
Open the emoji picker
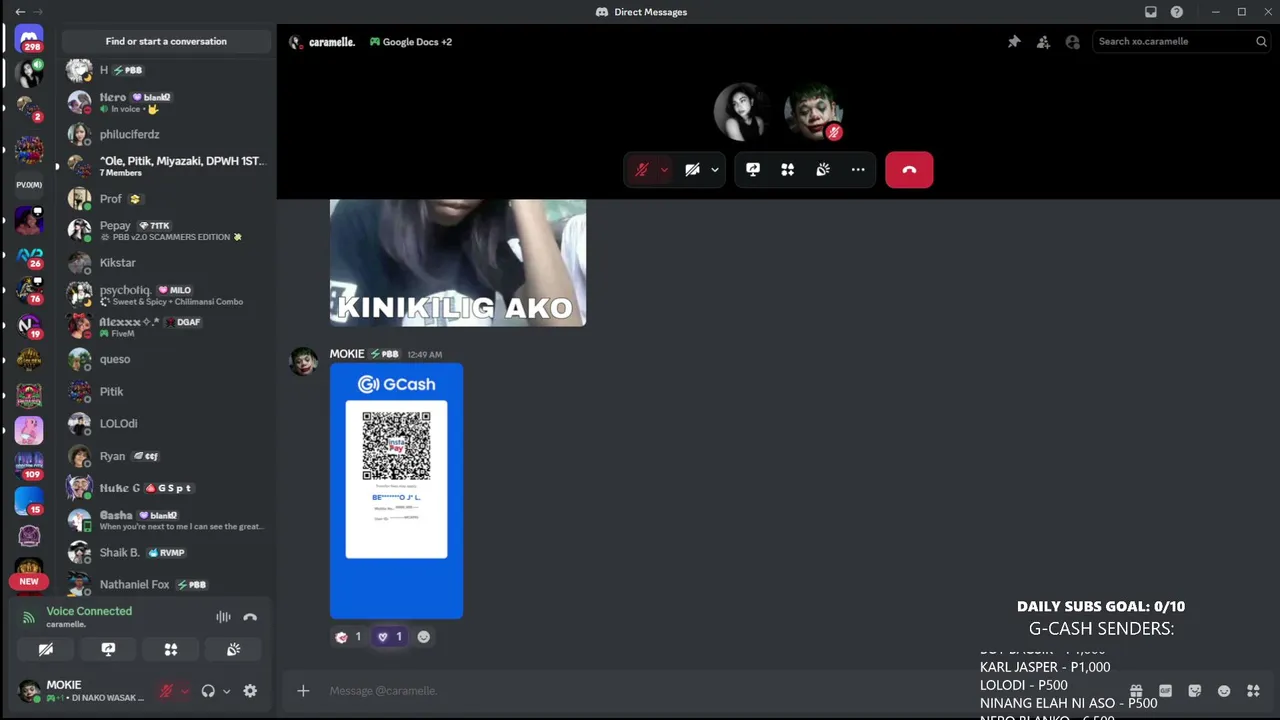(1224, 691)
